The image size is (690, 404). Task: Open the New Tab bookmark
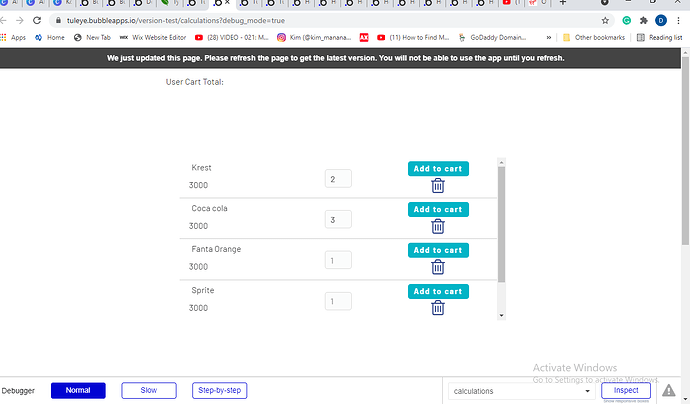[x=92, y=37]
